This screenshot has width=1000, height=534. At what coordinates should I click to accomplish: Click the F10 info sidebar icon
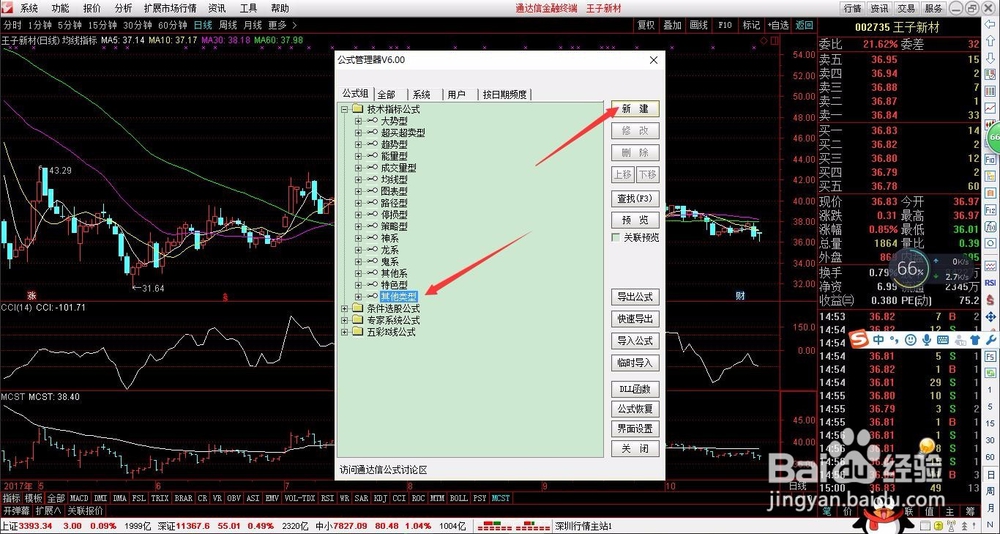coord(990,160)
